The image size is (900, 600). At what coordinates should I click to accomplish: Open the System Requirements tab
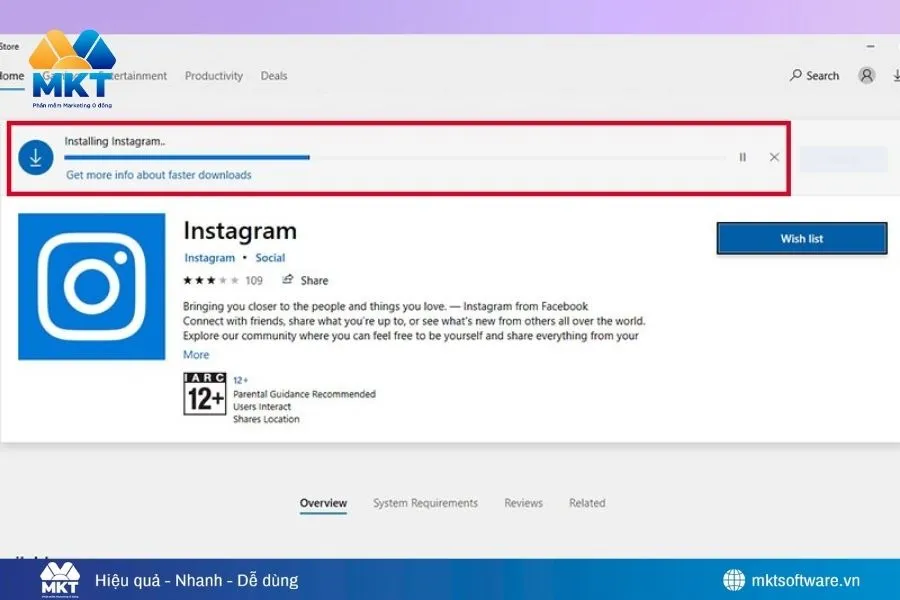pos(425,503)
